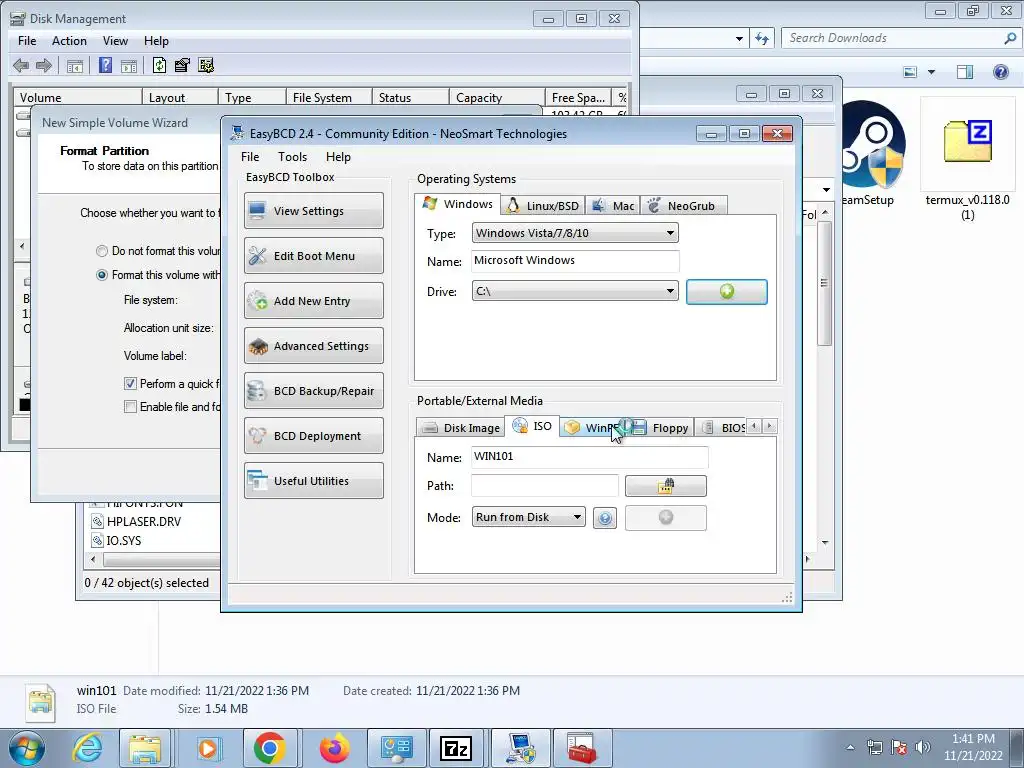Select Format this volume with settings option

coord(101,275)
